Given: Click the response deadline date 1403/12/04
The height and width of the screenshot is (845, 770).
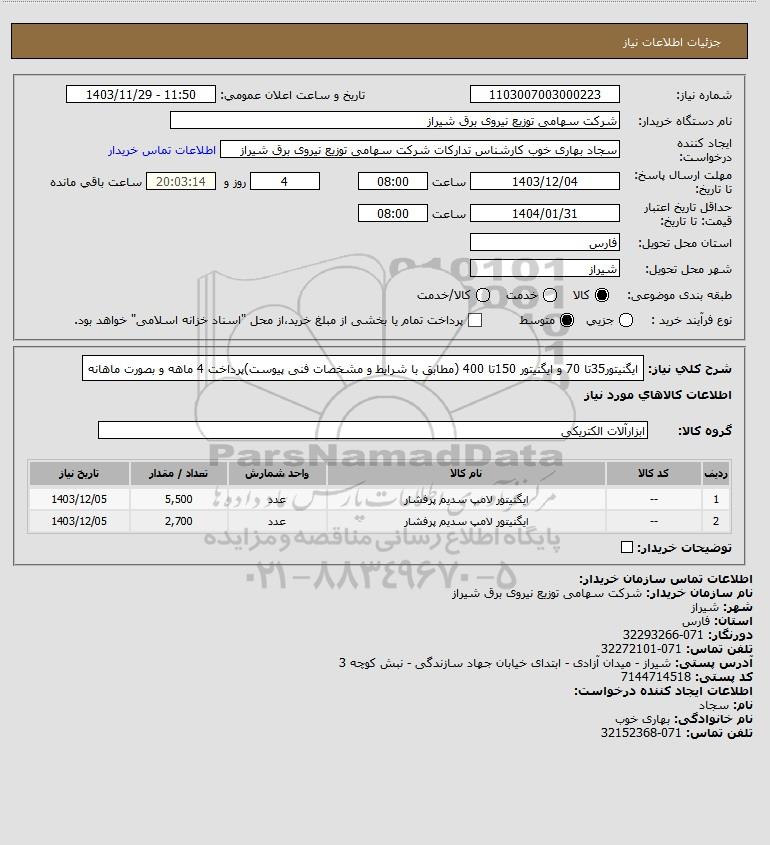Looking at the screenshot, I should click(x=545, y=181).
